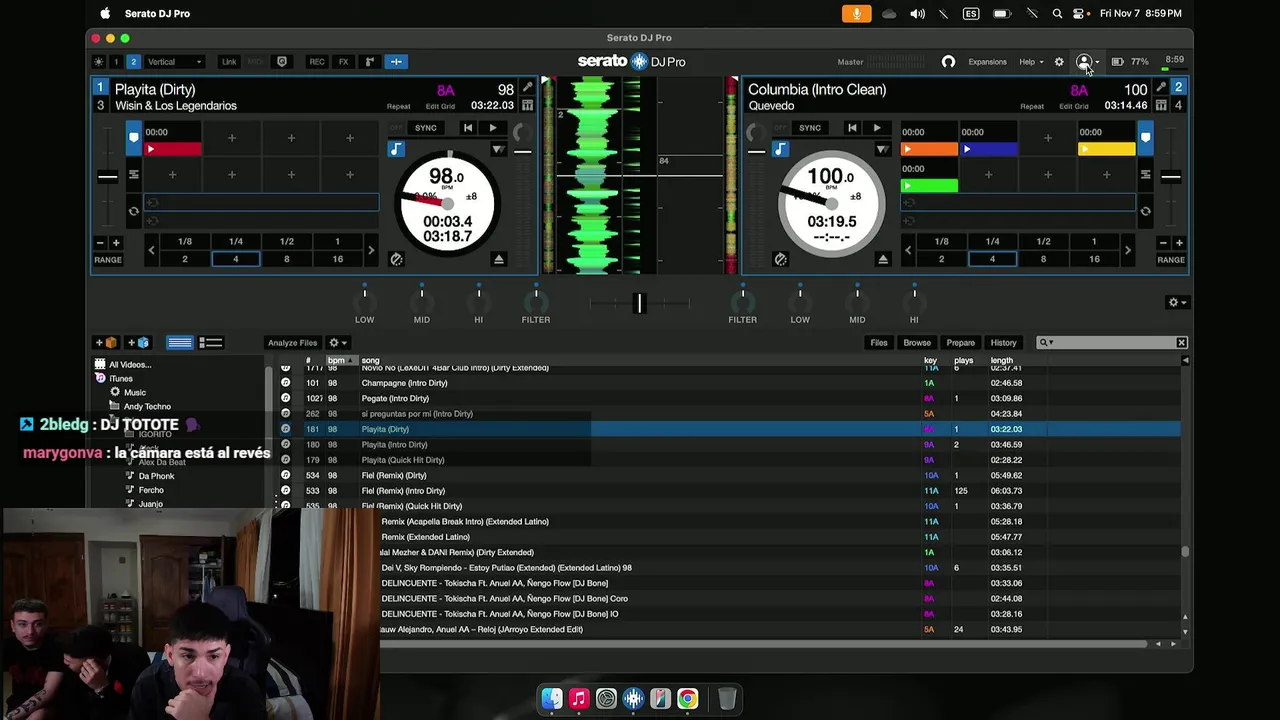Trigger the blue hot cue on right deck
This screenshot has width=1280, height=720.
pyautogui.click(x=988, y=149)
